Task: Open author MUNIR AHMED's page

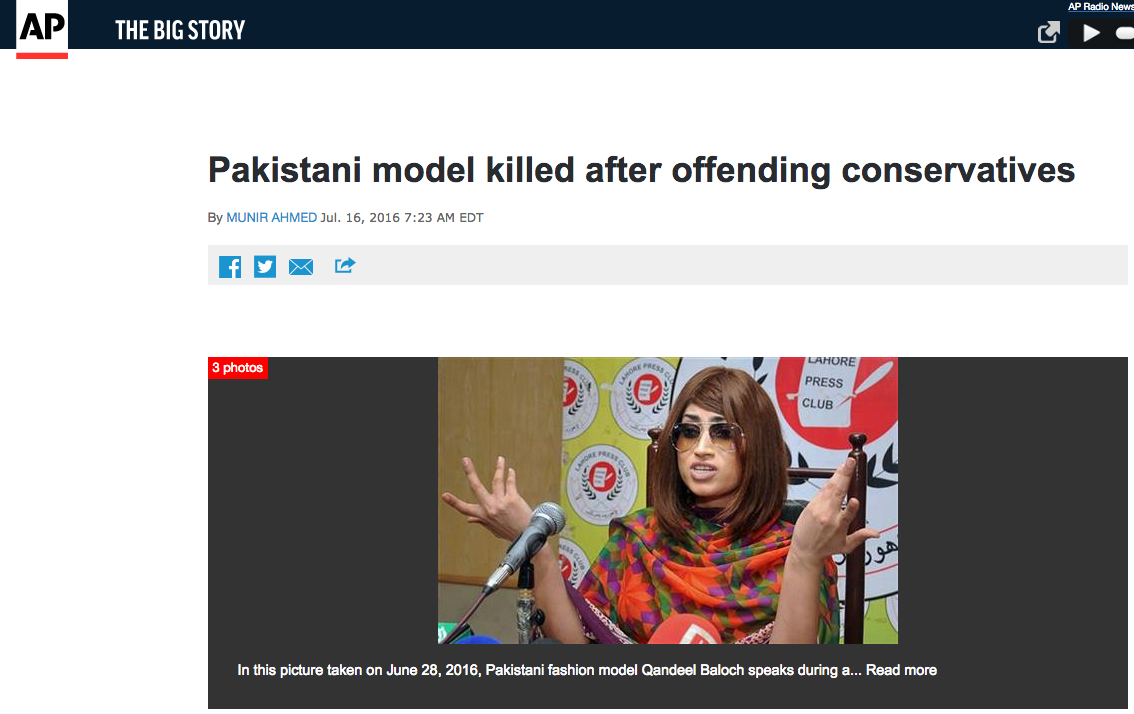Action: tap(271, 218)
